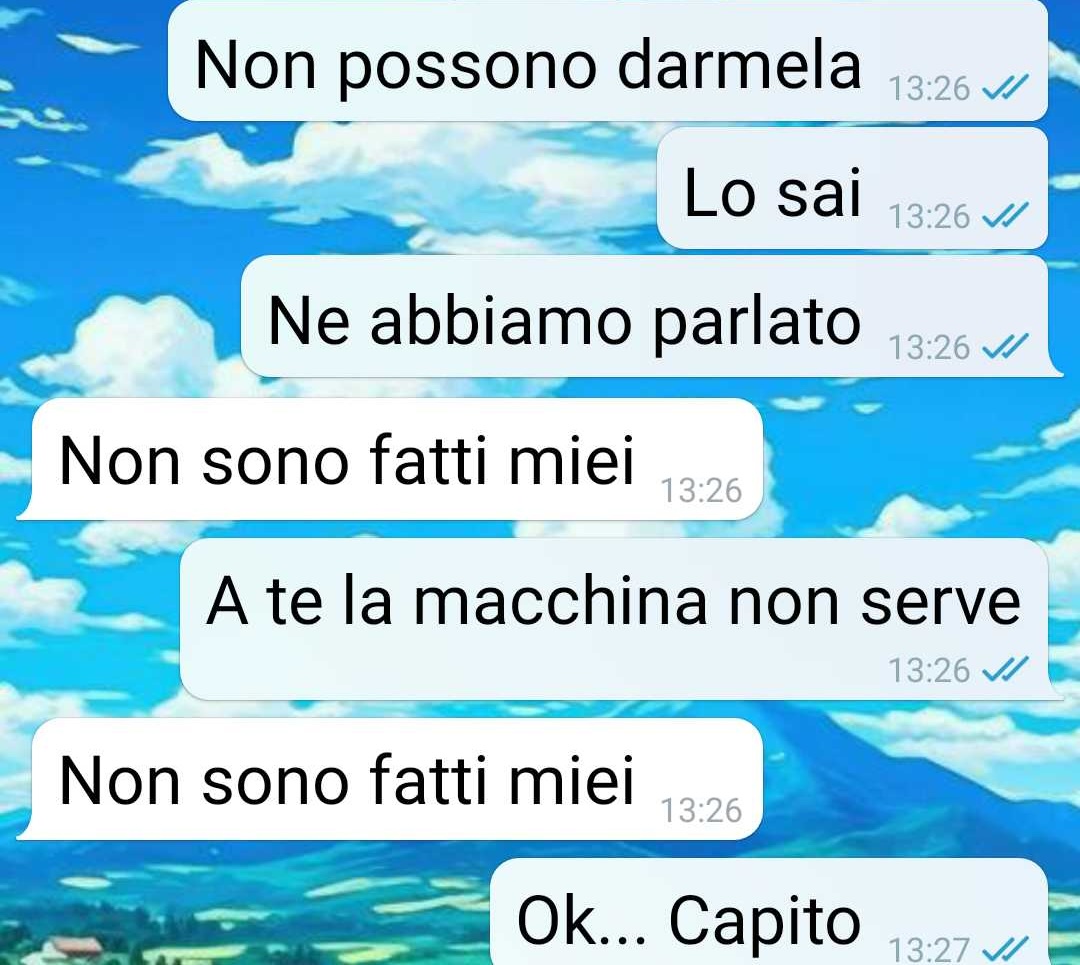This screenshot has height=965, width=1080.
Task: Select the 'Lo sai' message
Action: tap(853, 188)
